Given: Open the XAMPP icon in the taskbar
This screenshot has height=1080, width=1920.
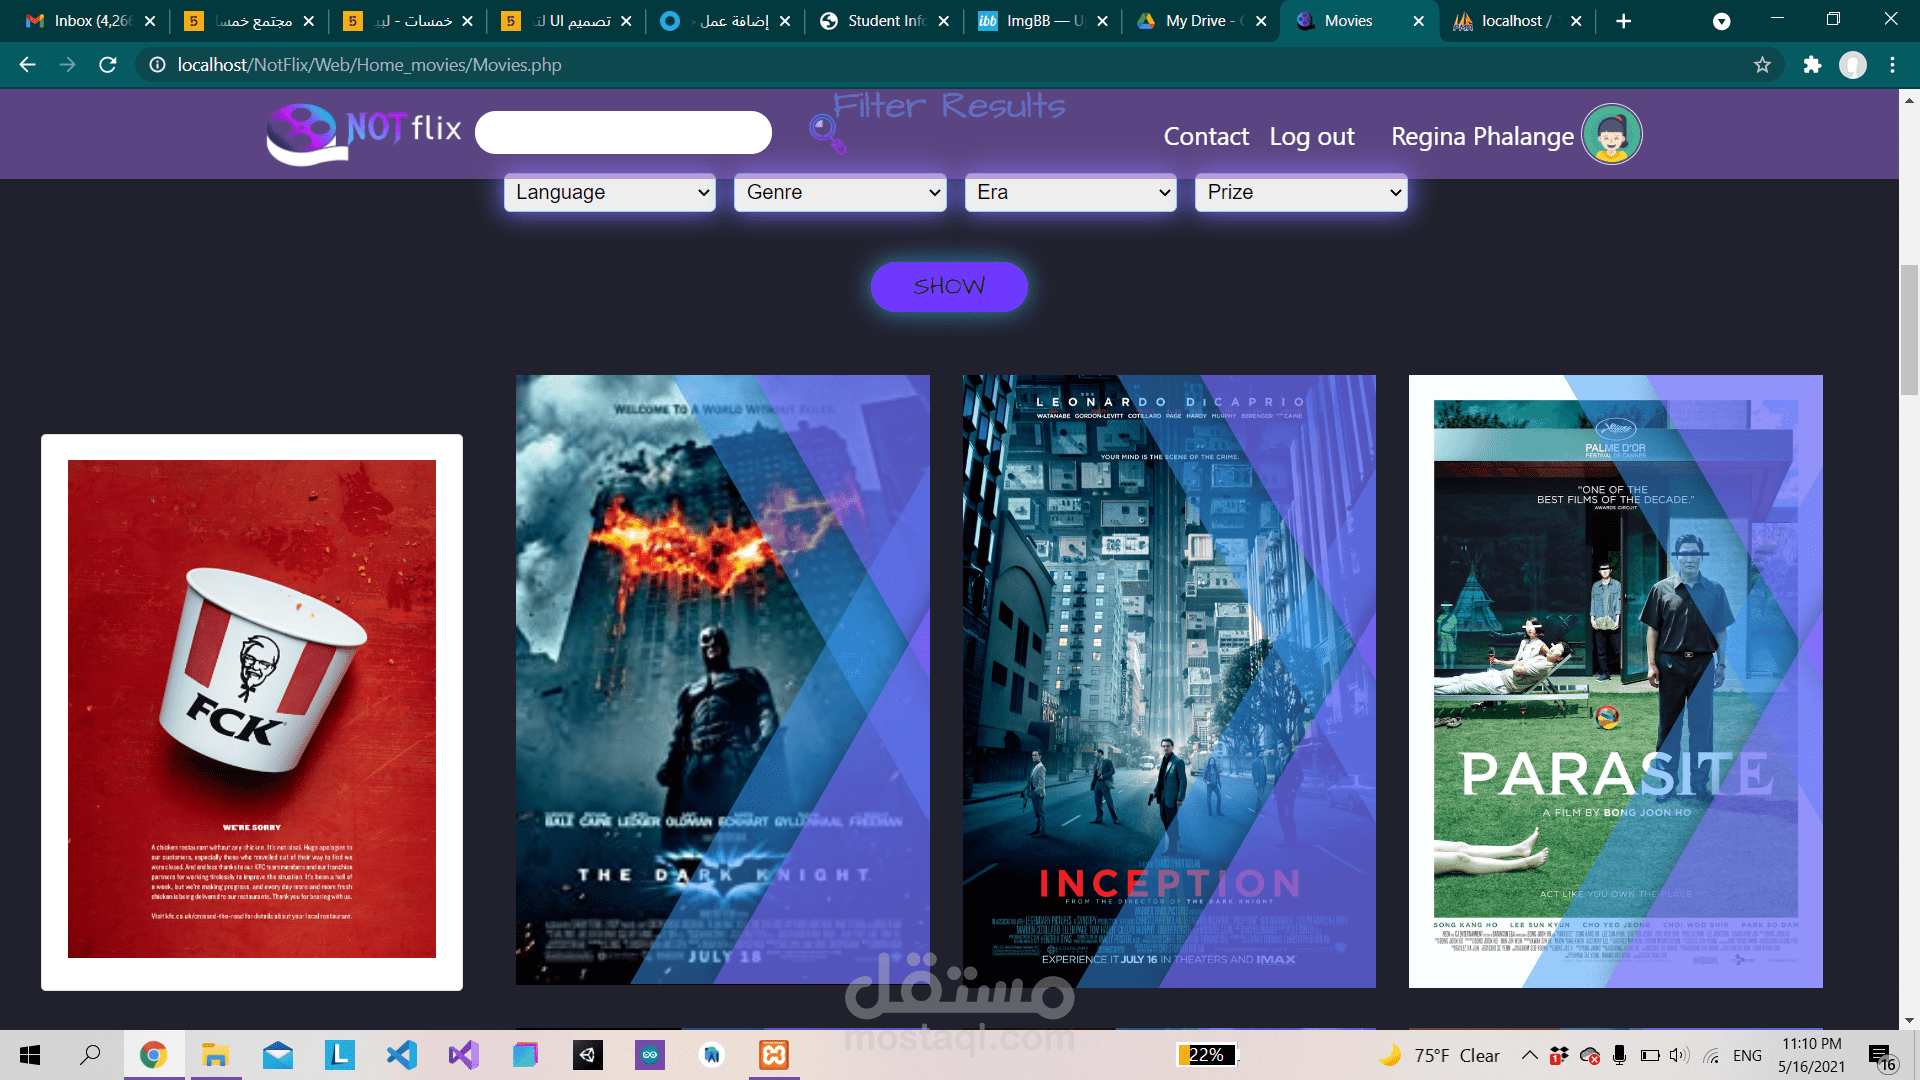Looking at the screenshot, I should pos(774,1055).
